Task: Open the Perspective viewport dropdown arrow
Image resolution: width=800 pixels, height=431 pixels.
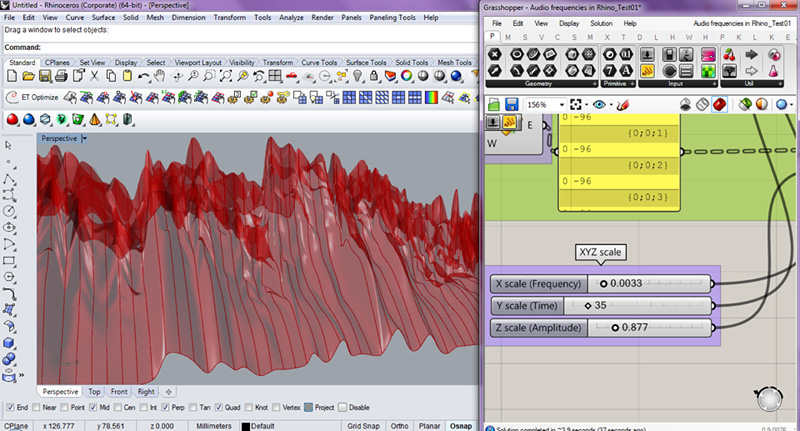Action: (x=85, y=138)
